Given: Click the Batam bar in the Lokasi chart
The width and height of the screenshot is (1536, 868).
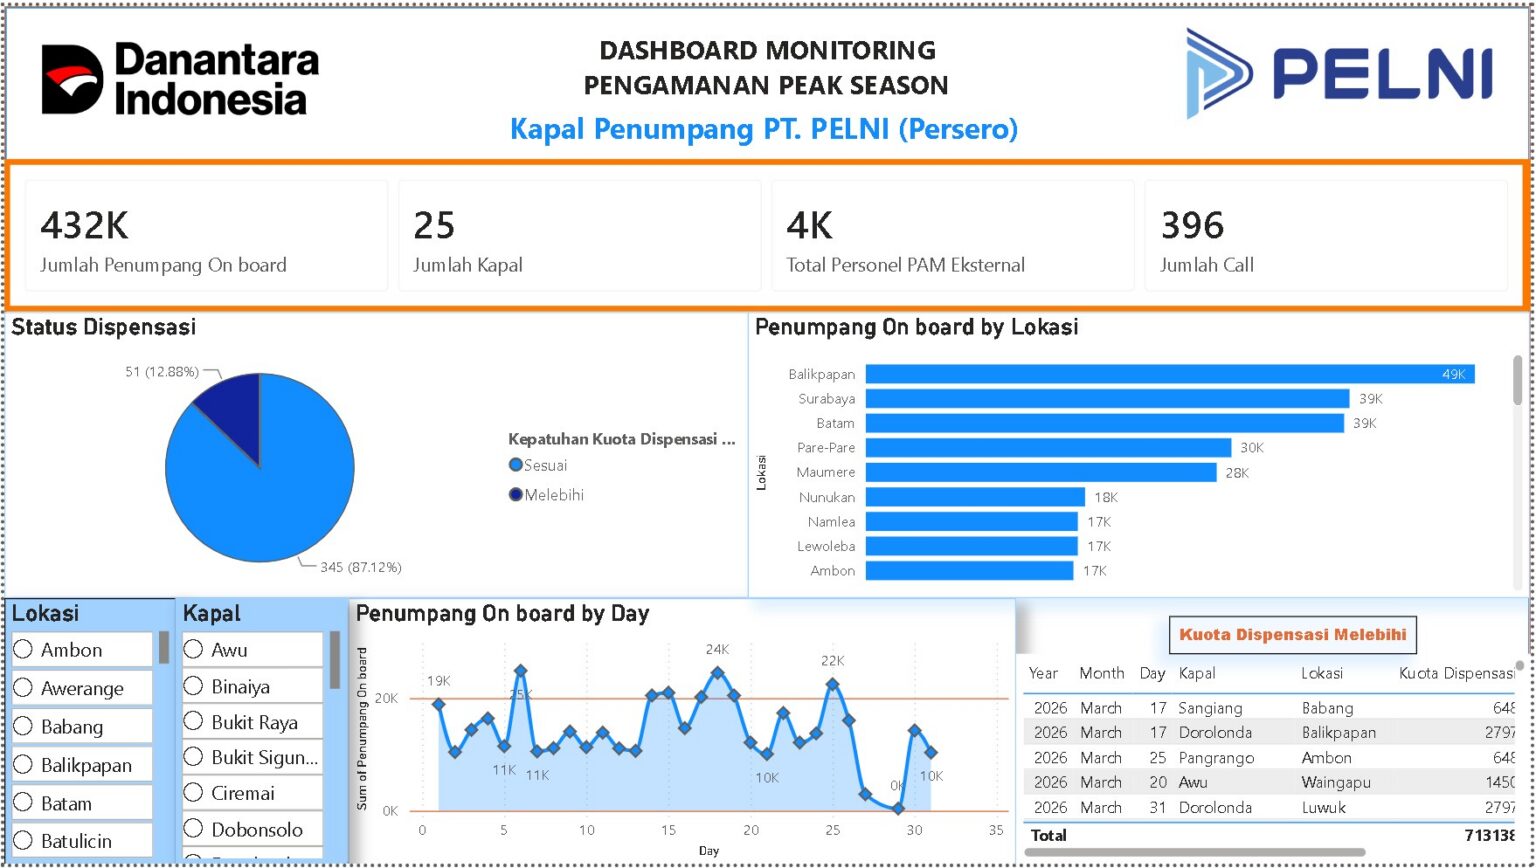Looking at the screenshot, I should pos(1105,423).
